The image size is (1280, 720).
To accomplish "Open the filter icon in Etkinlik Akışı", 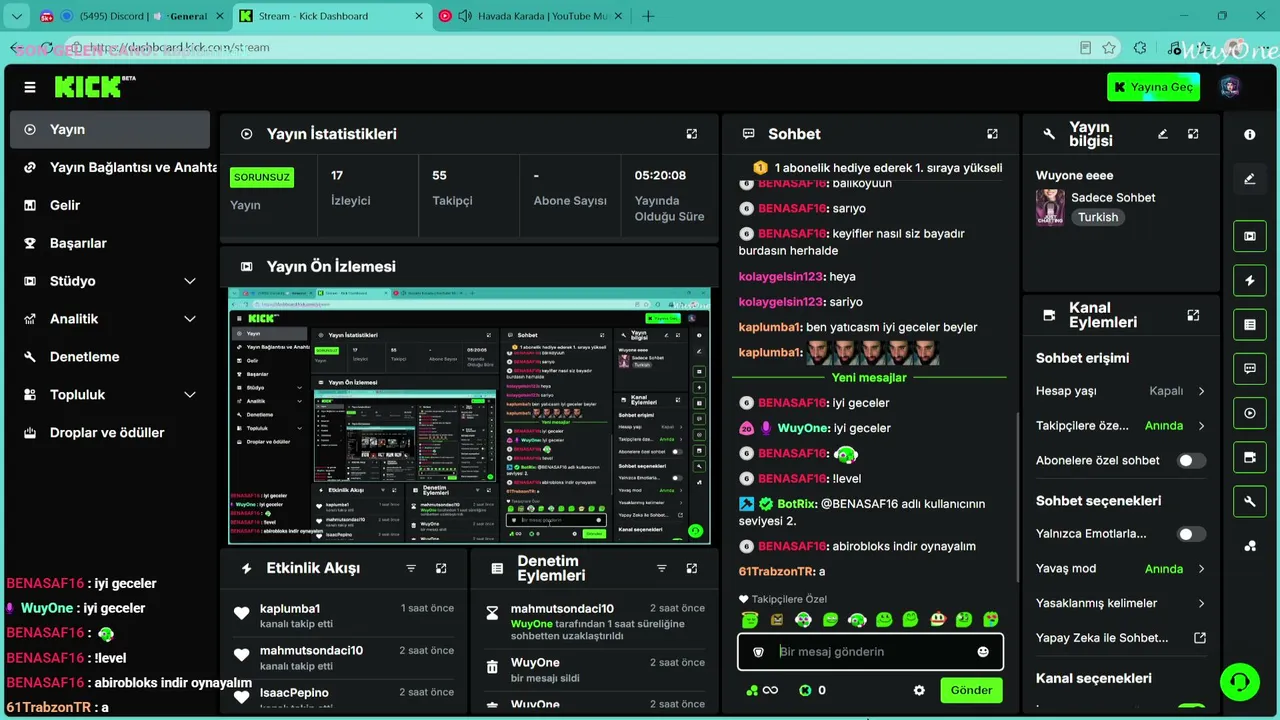I will point(411,568).
